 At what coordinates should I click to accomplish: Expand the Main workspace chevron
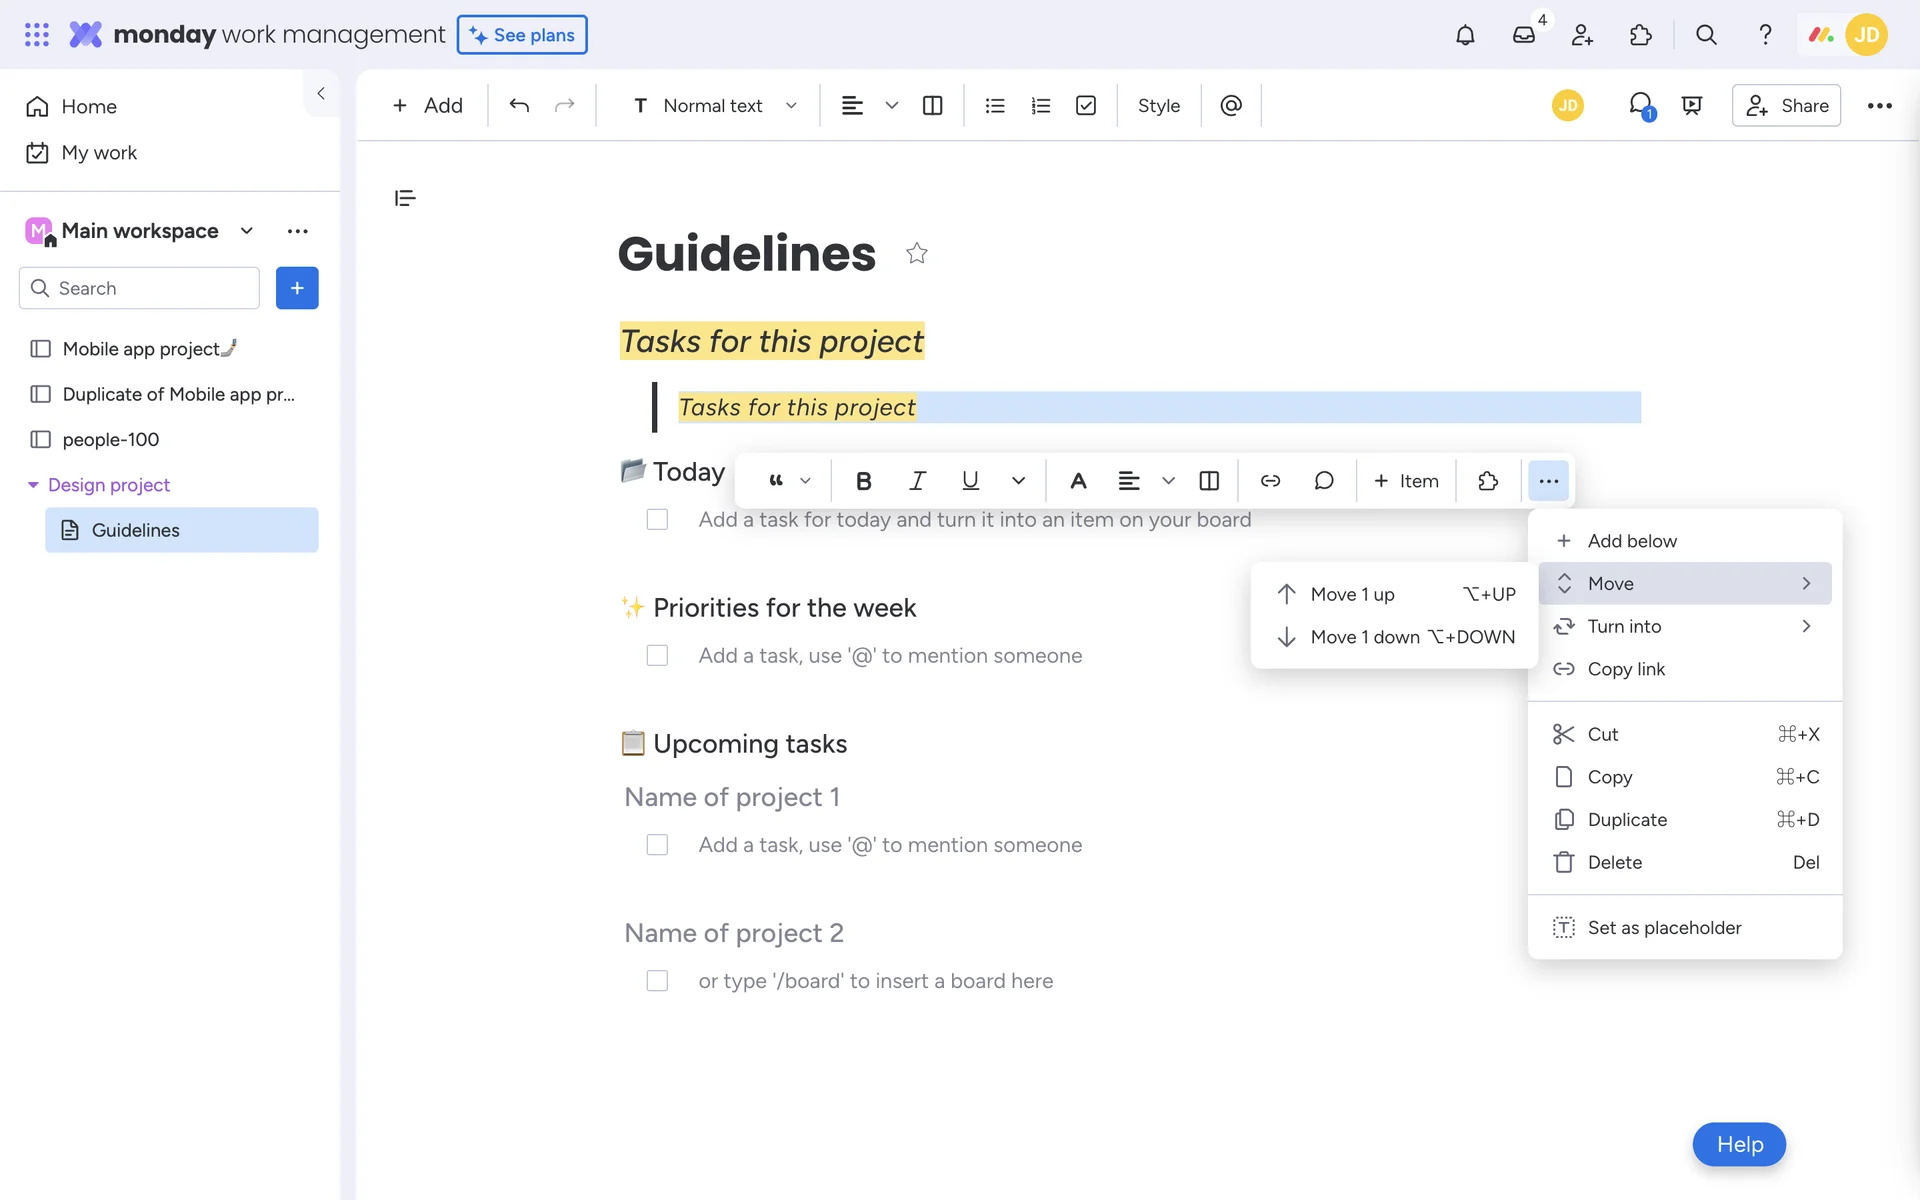point(247,231)
